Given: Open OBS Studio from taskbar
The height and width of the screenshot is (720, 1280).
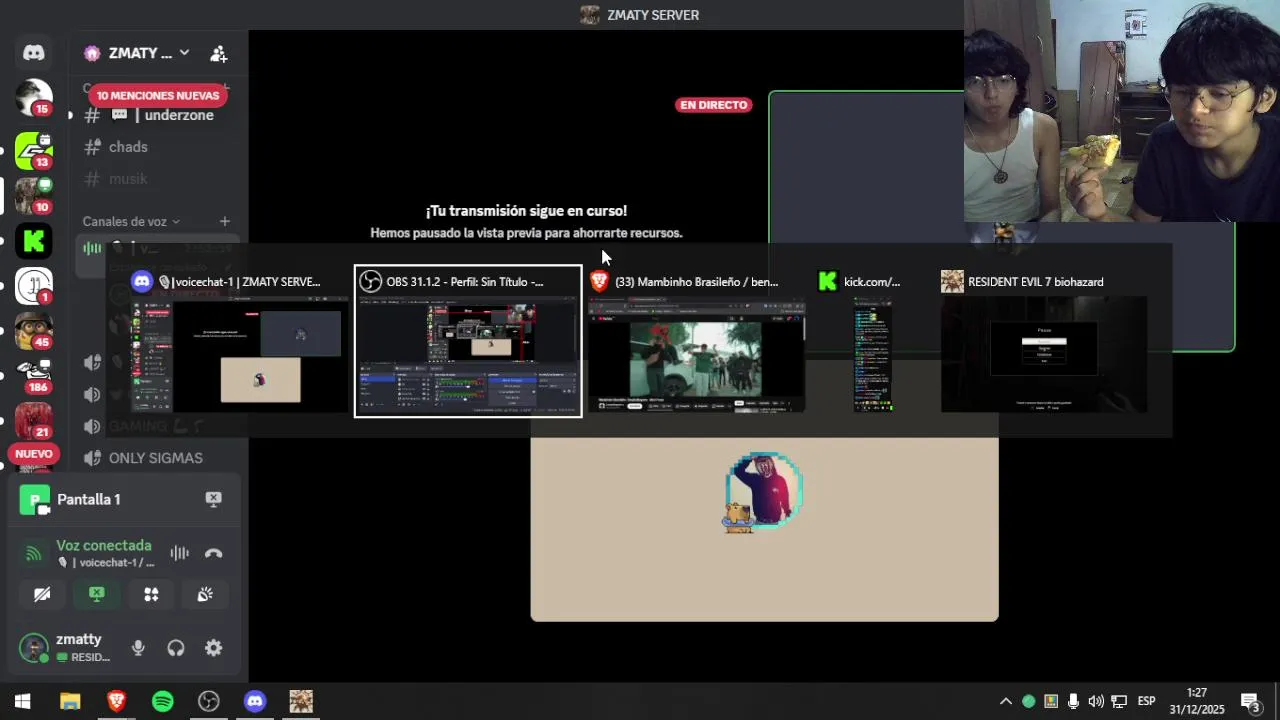Looking at the screenshot, I should (x=208, y=701).
